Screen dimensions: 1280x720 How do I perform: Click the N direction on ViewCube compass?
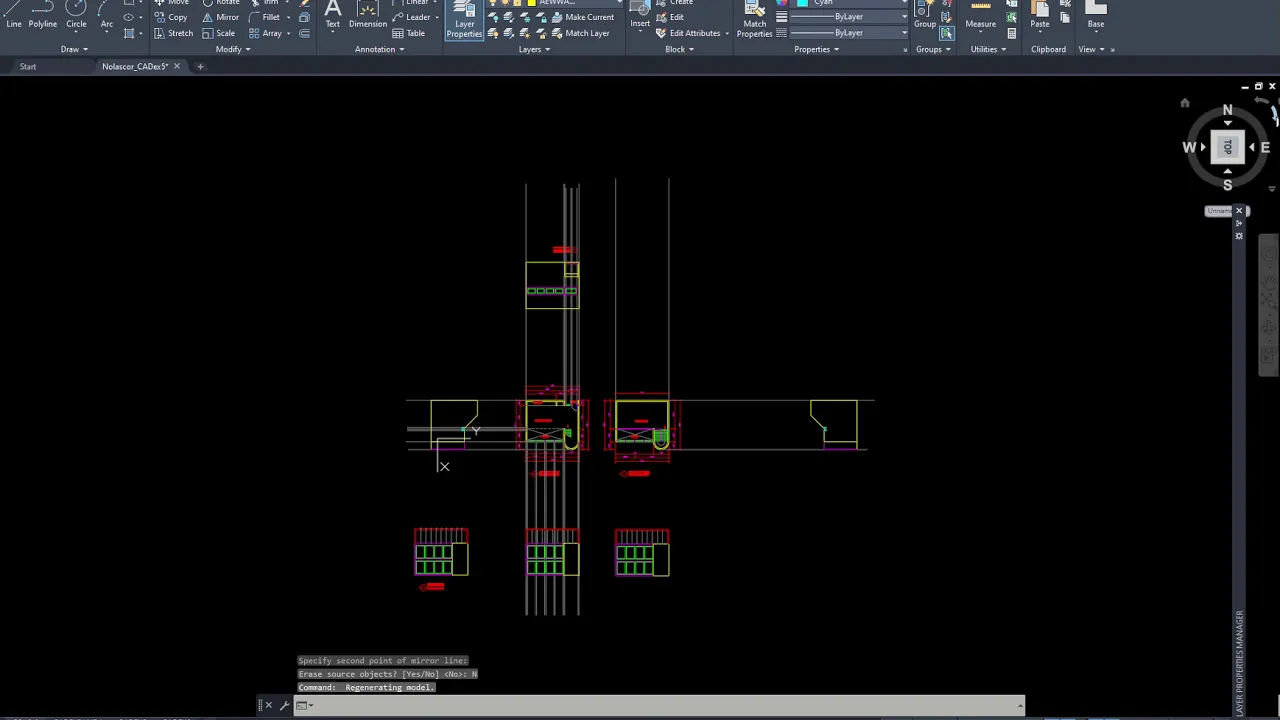point(1228,110)
